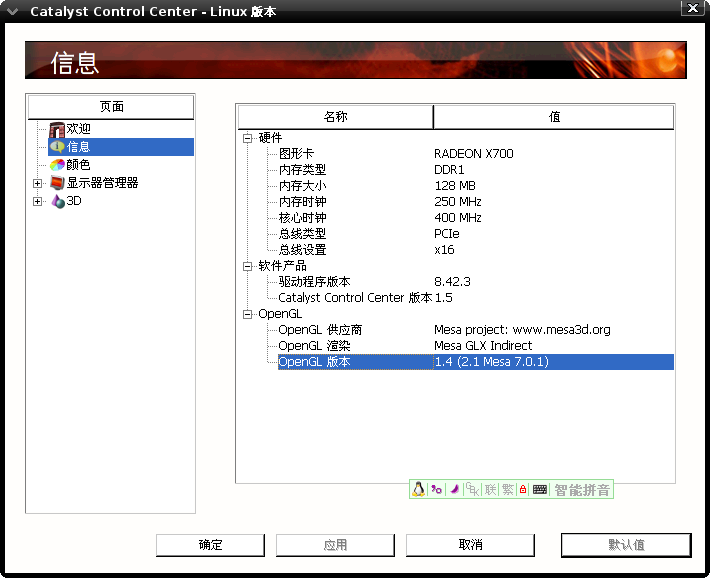Click the 应用 apply button
The width and height of the screenshot is (710, 578).
[335, 544]
